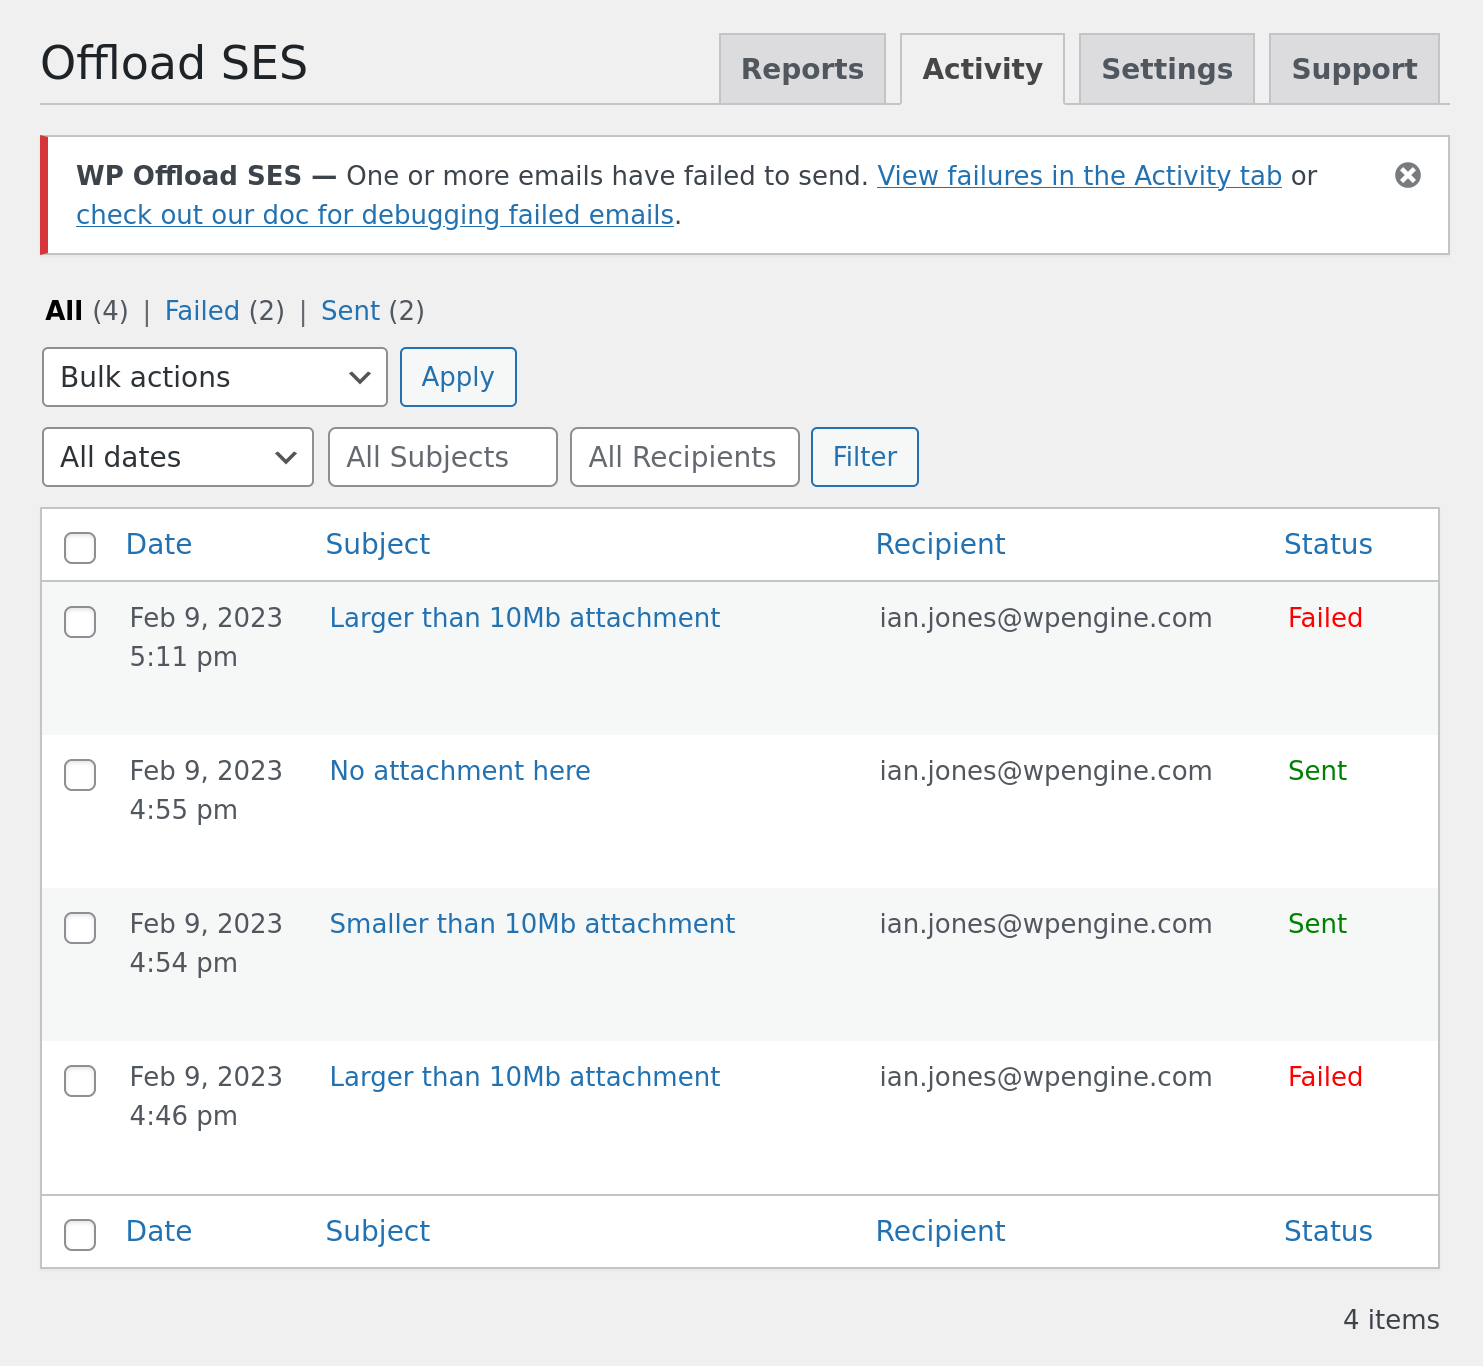1483x1366 pixels.
Task: Filter list to Failed emails
Action: (x=202, y=311)
